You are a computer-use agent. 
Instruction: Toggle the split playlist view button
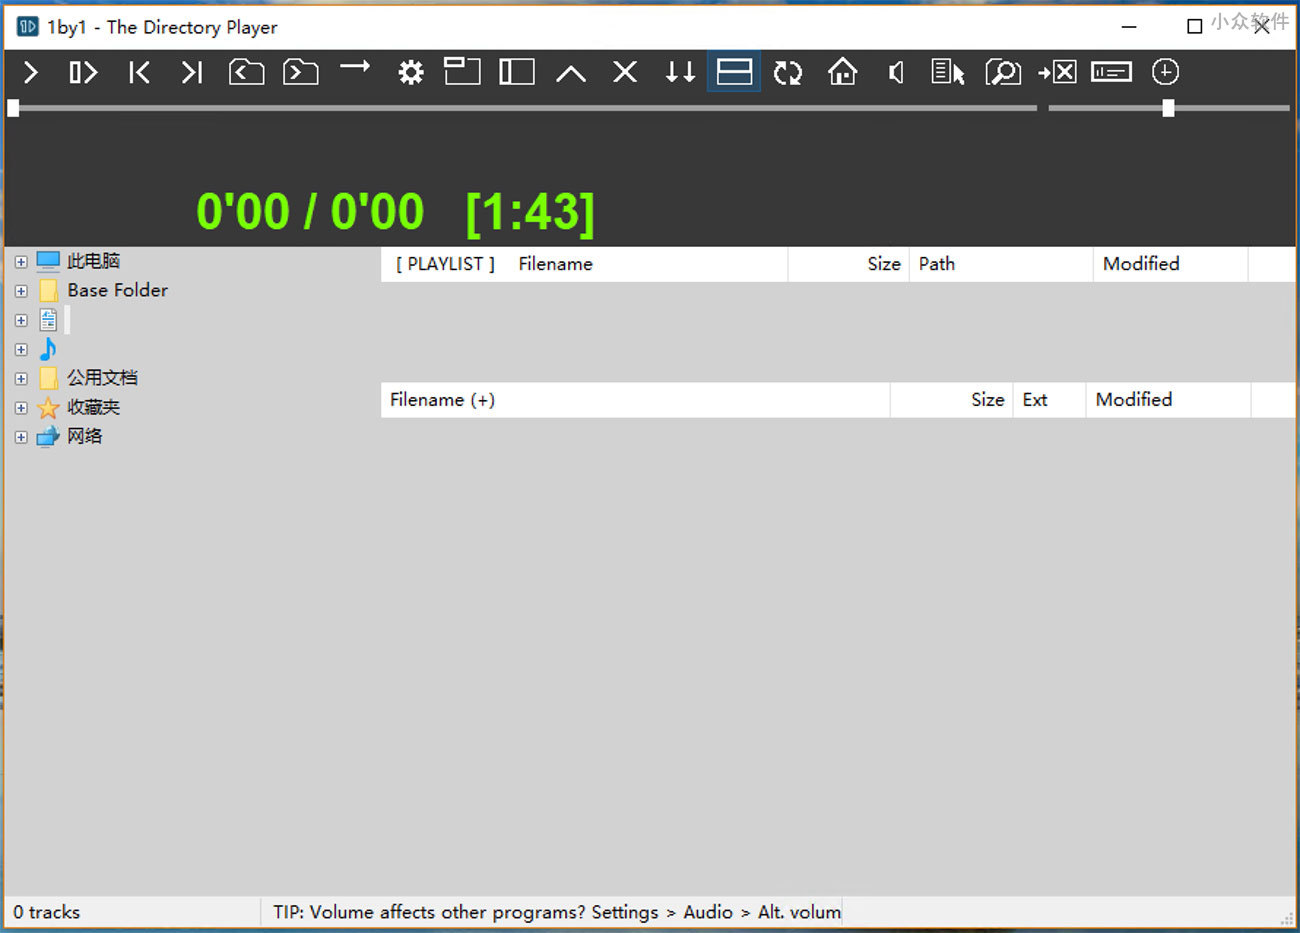coord(734,72)
